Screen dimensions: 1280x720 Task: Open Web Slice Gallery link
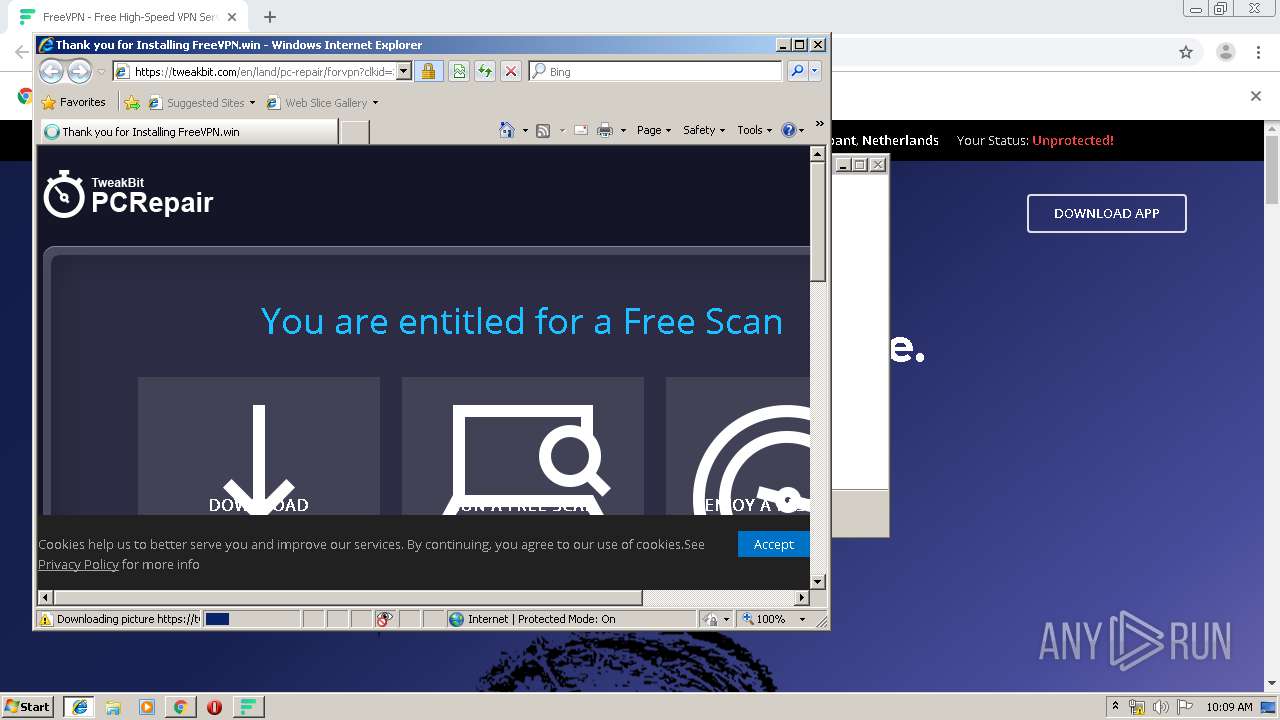point(317,102)
